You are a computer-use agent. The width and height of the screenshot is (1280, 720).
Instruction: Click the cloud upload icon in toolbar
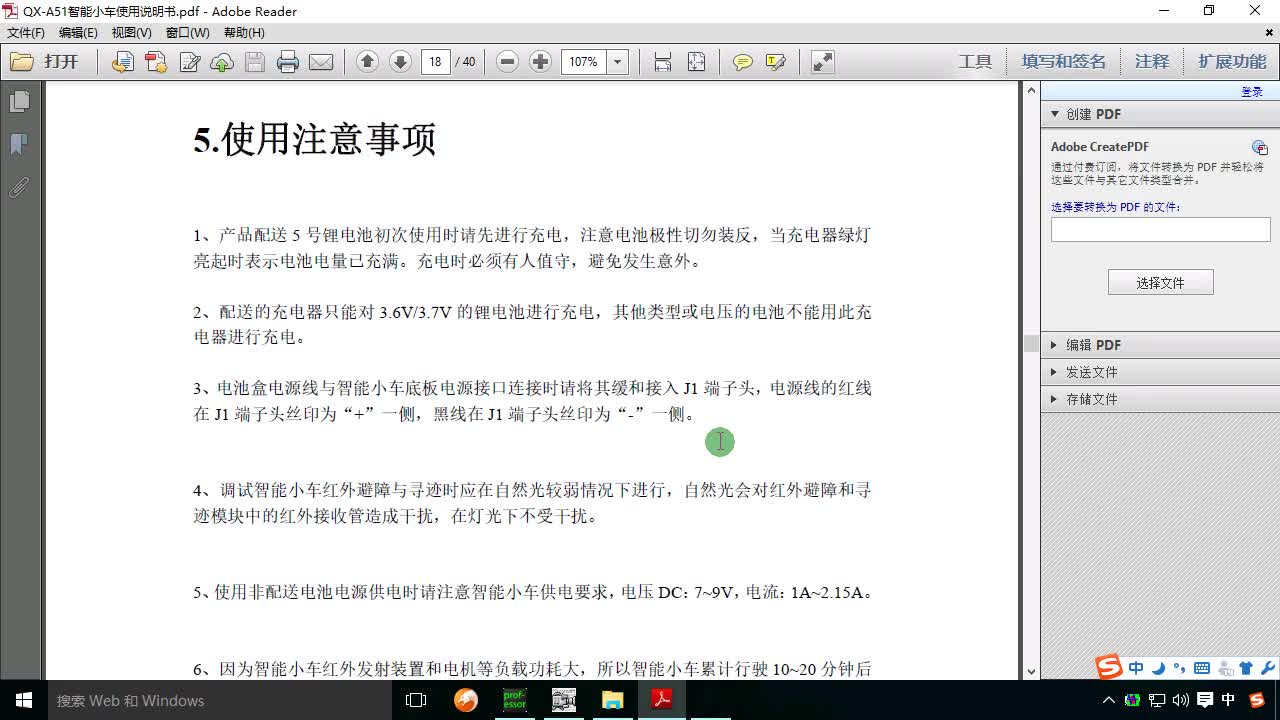tap(222, 62)
